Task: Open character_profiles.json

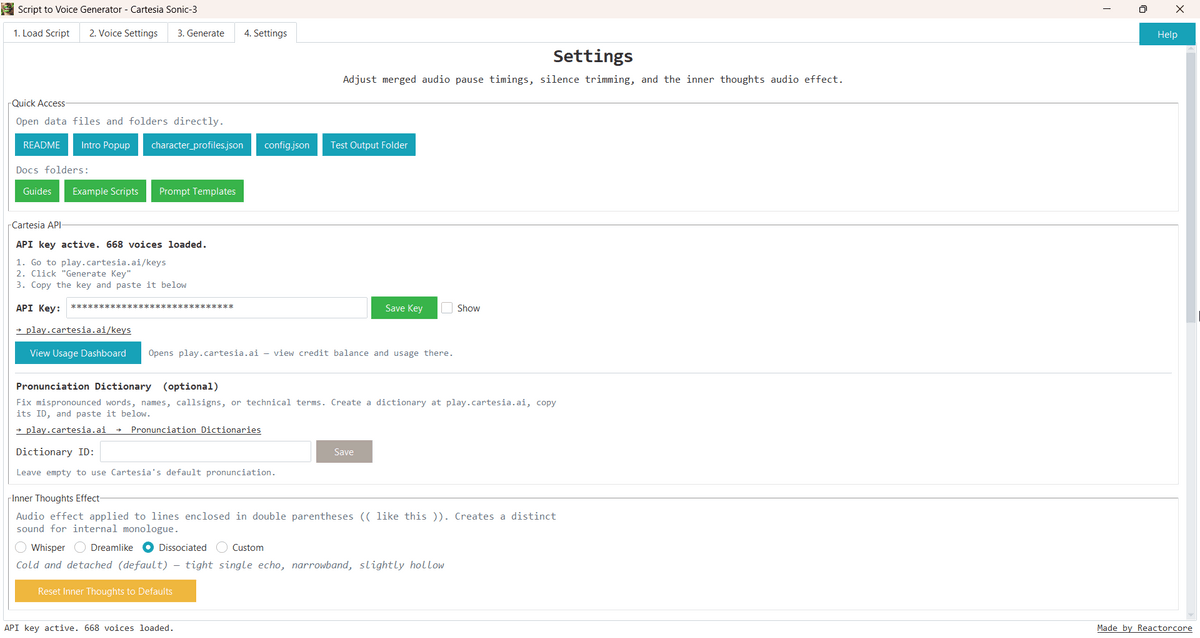Action: pyautogui.click(x=197, y=145)
